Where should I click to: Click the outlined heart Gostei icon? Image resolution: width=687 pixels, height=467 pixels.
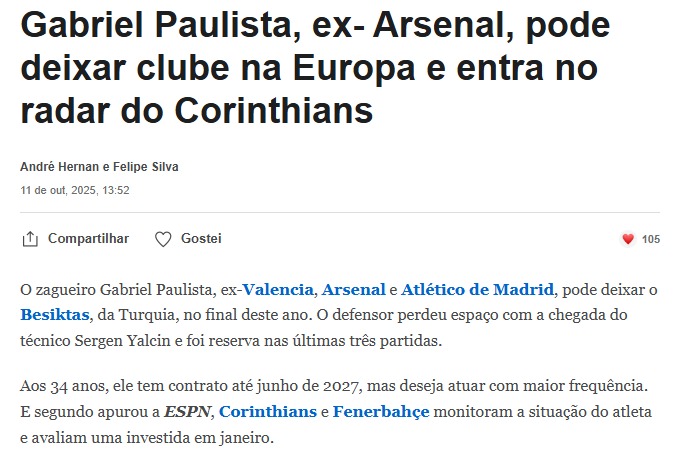point(164,239)
